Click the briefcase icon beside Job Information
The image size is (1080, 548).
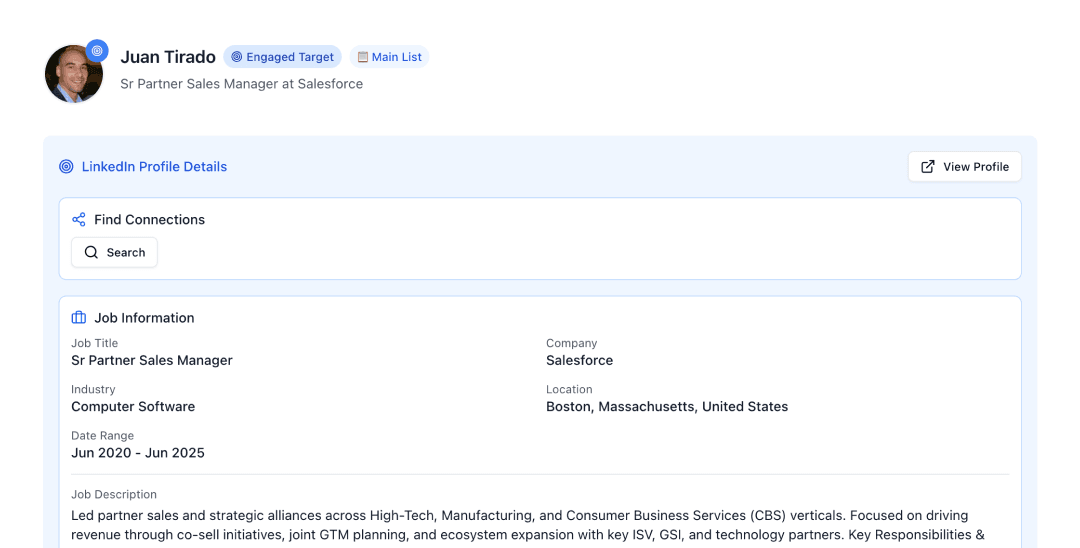[x=79, y=318]
